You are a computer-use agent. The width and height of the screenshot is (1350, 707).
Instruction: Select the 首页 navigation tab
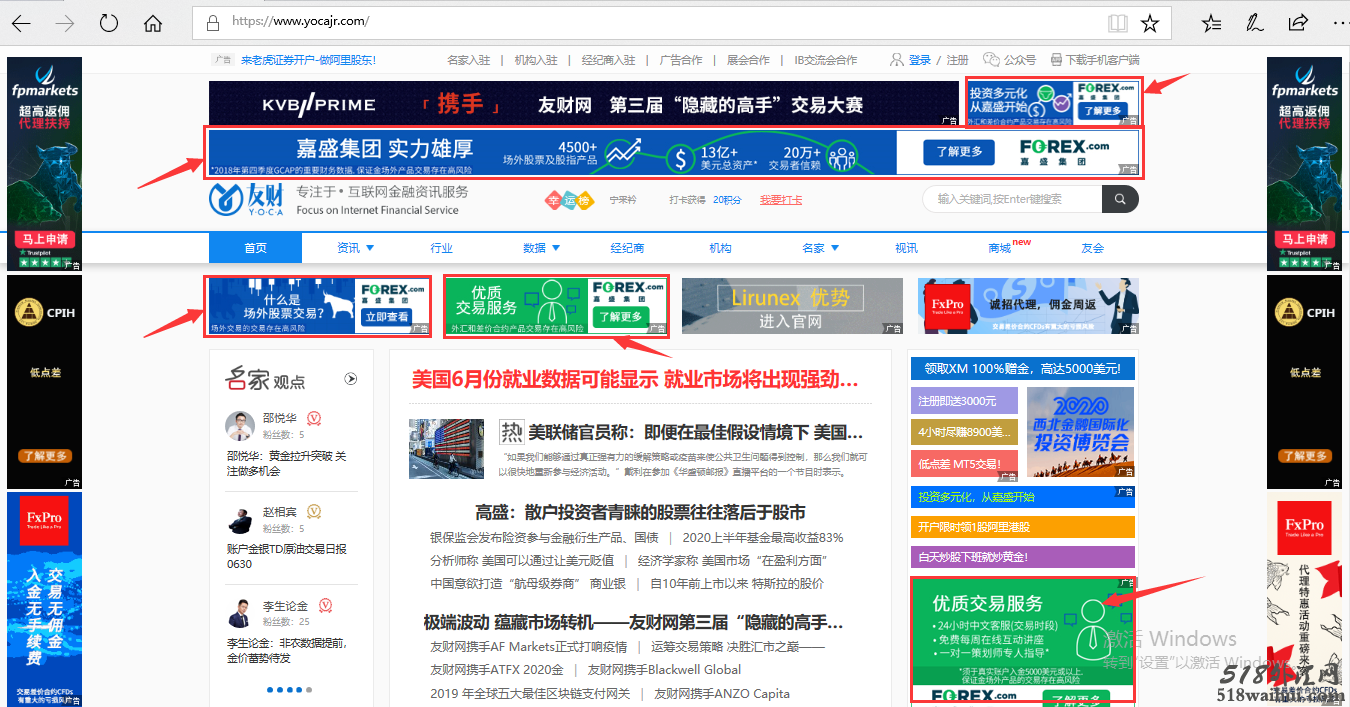pyautogui.click(x=255, y=248)
